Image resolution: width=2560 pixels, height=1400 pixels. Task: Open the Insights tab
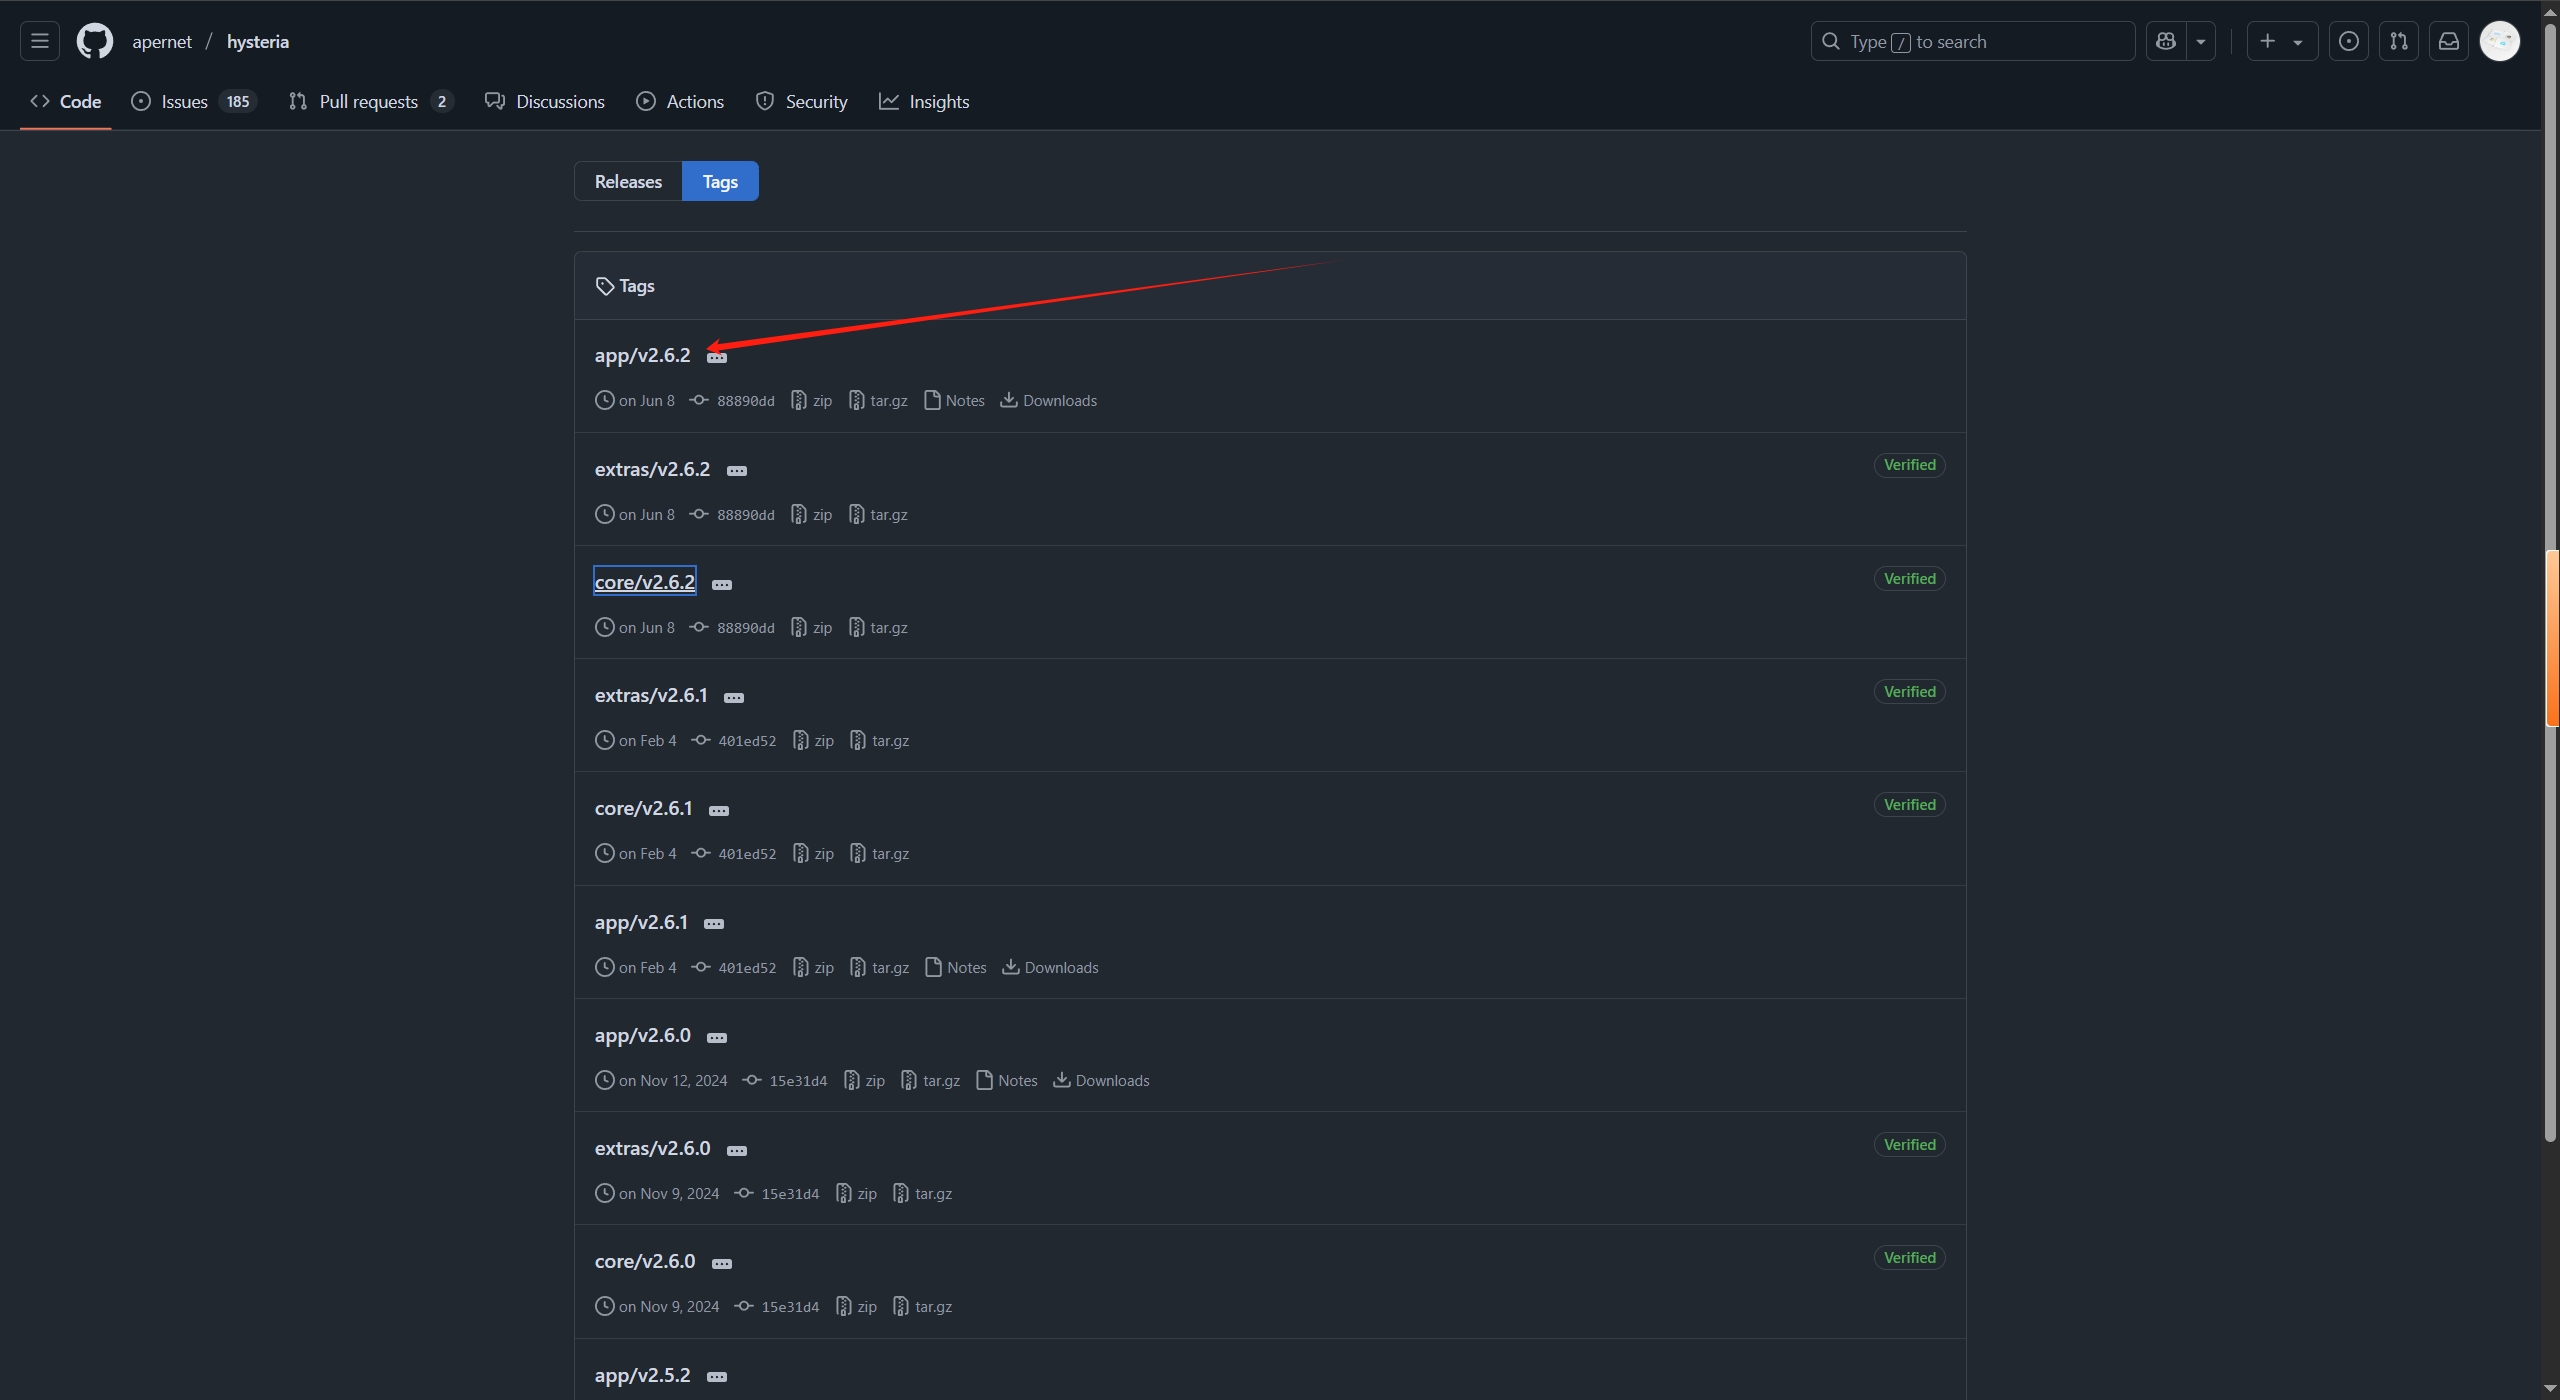(924, 101)
